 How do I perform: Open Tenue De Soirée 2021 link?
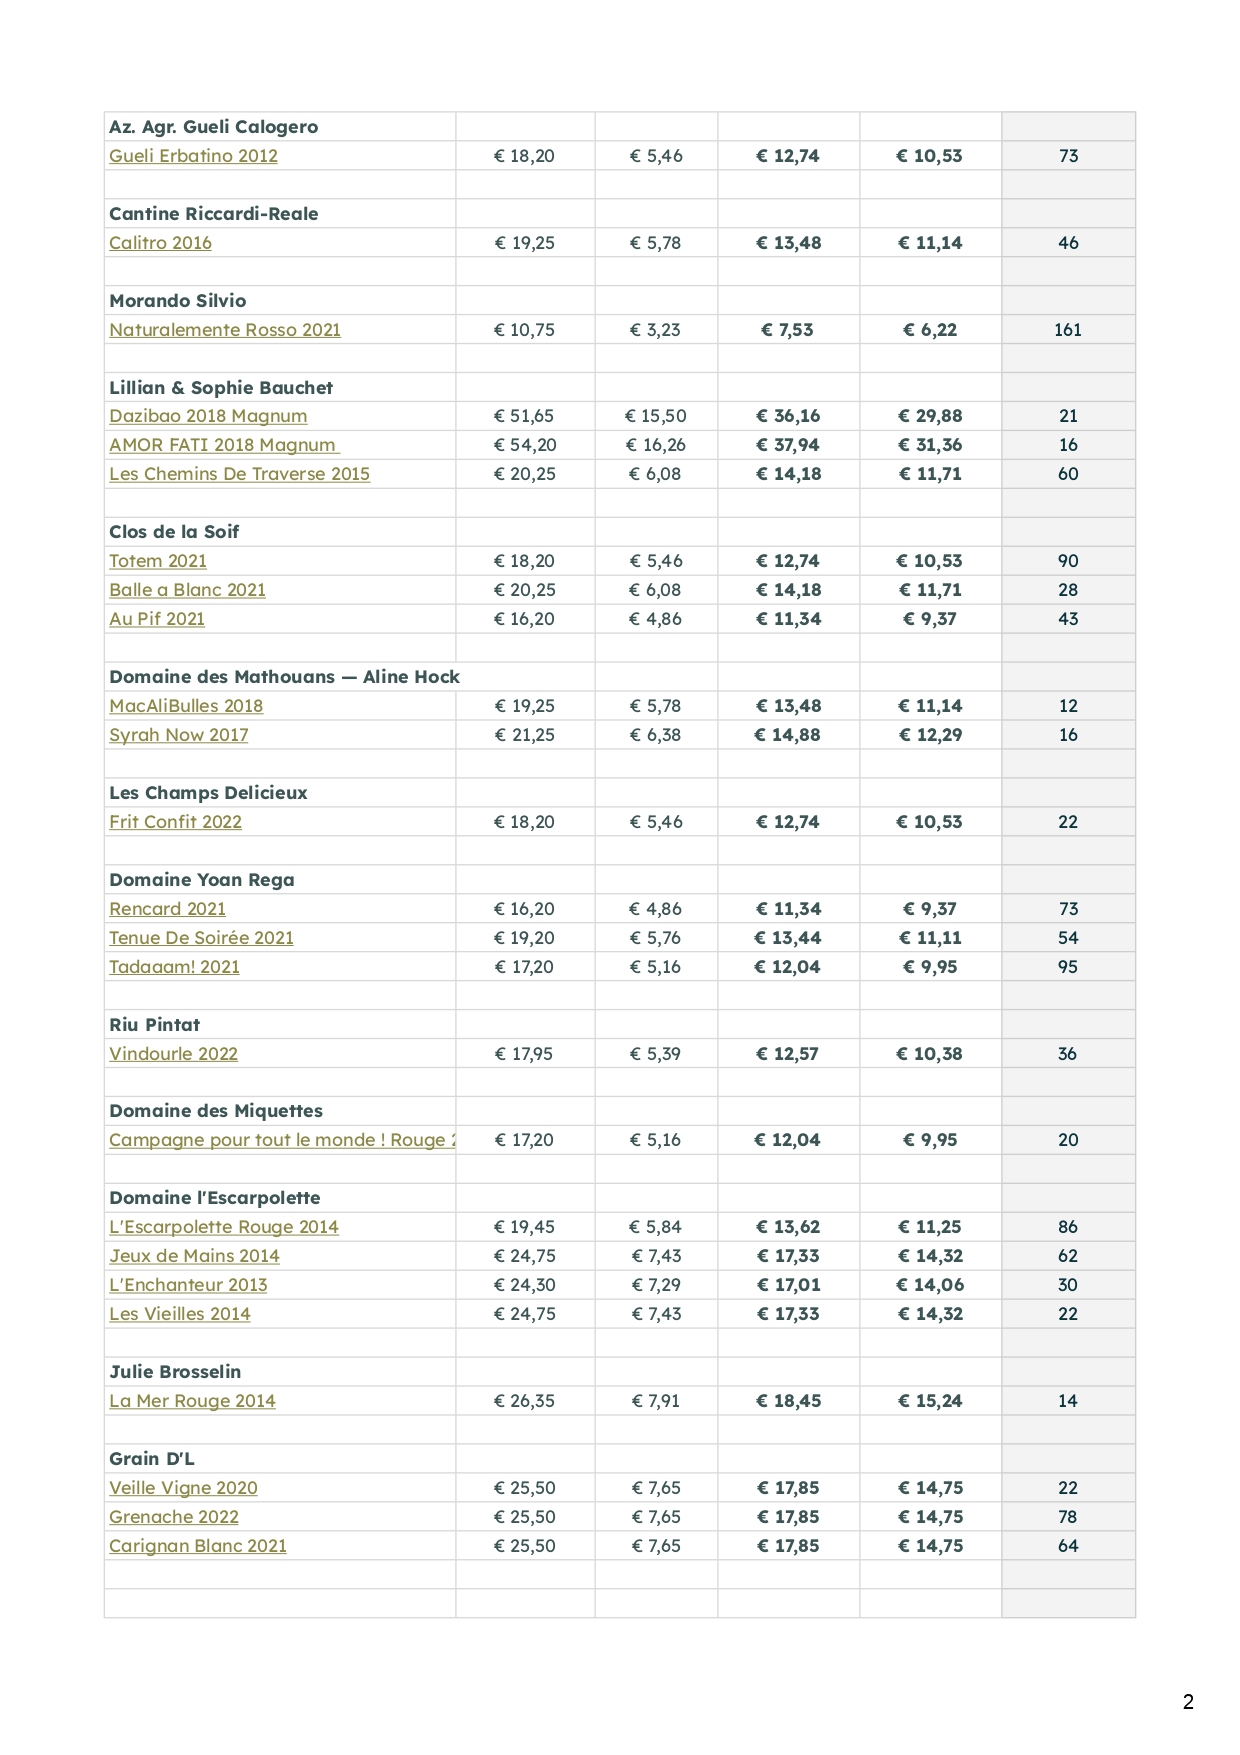(201, 938)
